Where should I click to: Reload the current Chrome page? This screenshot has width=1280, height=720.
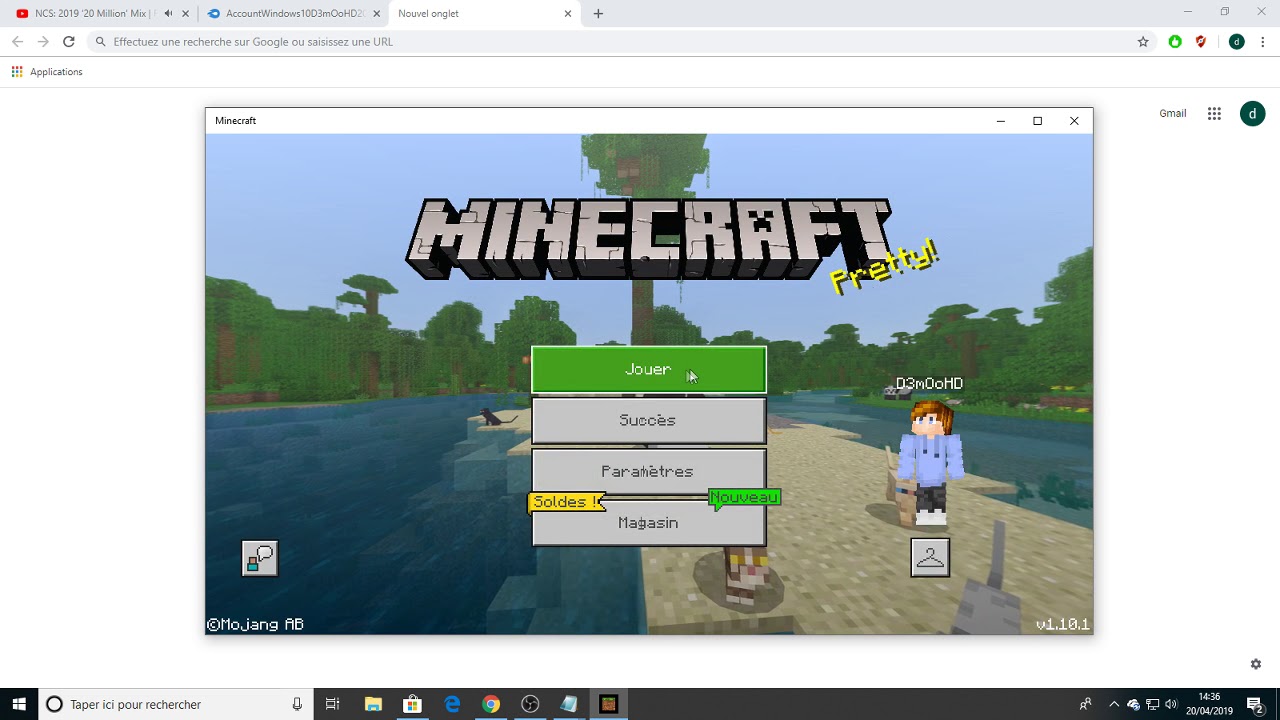coord(69,42)
